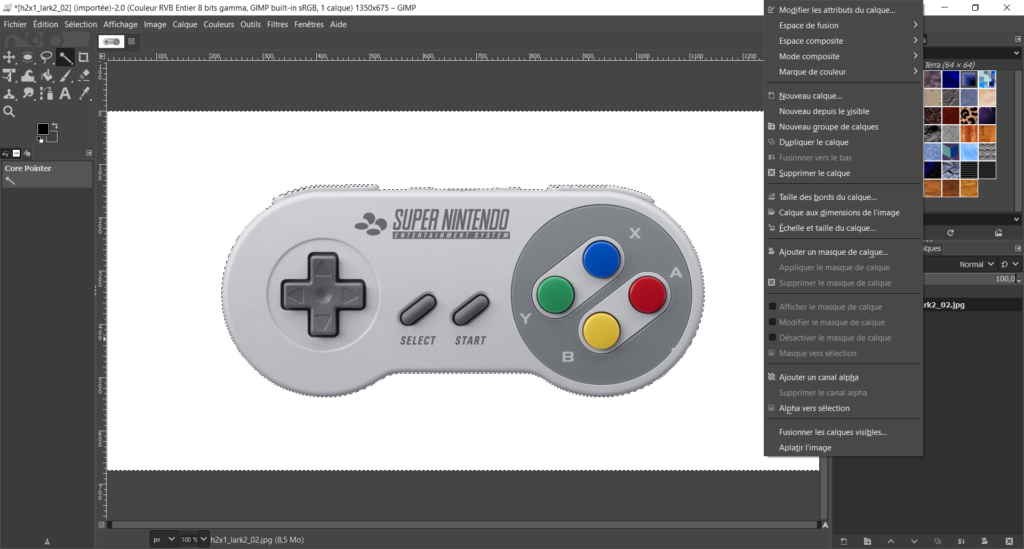
Task: Open pattern as image icon
Action: pos(999,232)
